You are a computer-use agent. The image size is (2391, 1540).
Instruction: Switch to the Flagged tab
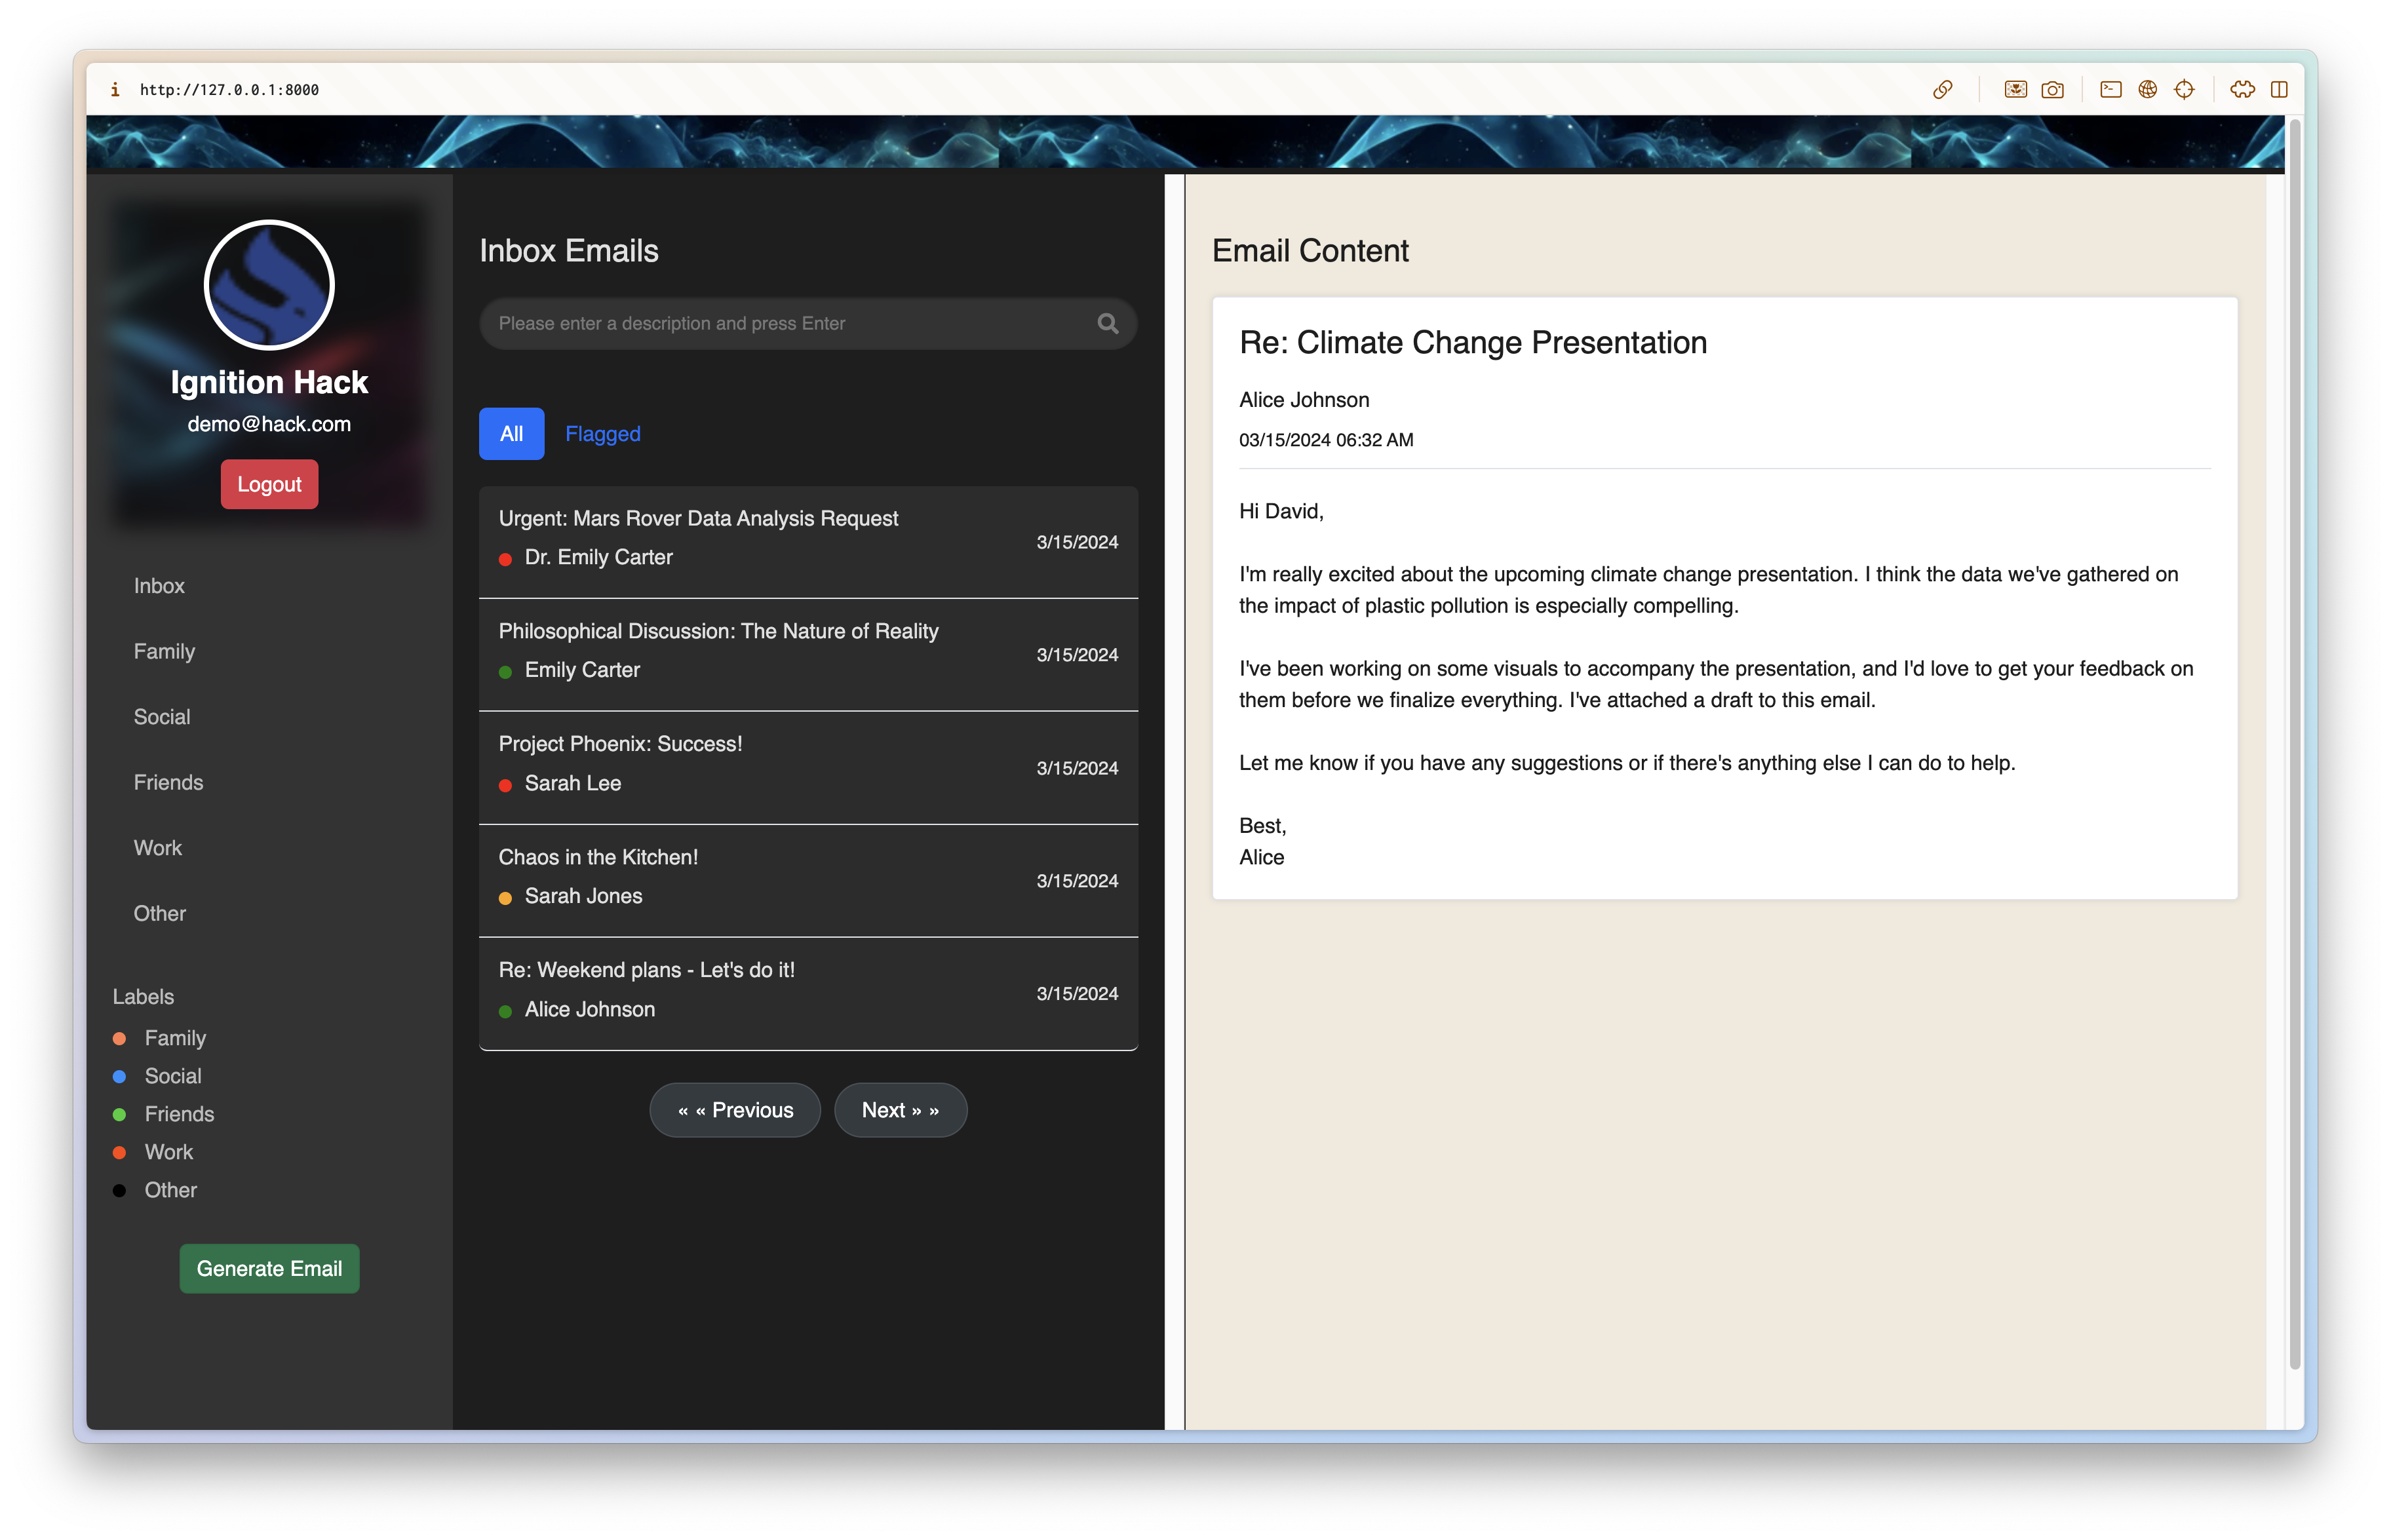pyautogui.click(x=602, y=434)
